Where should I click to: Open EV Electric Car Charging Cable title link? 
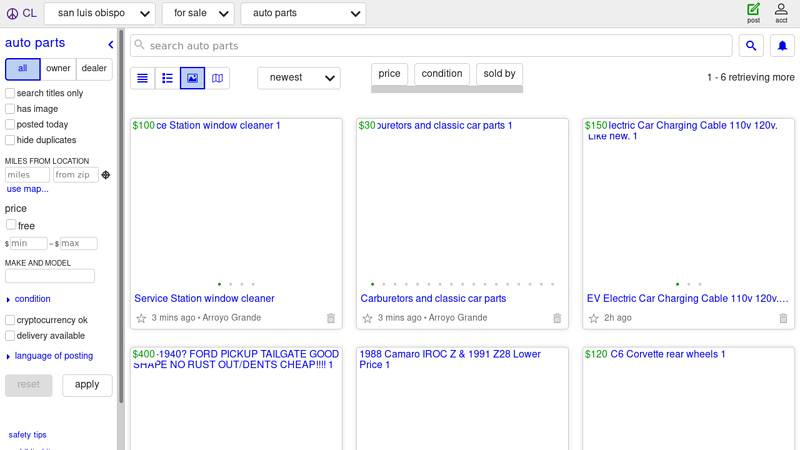click(687, 298)
